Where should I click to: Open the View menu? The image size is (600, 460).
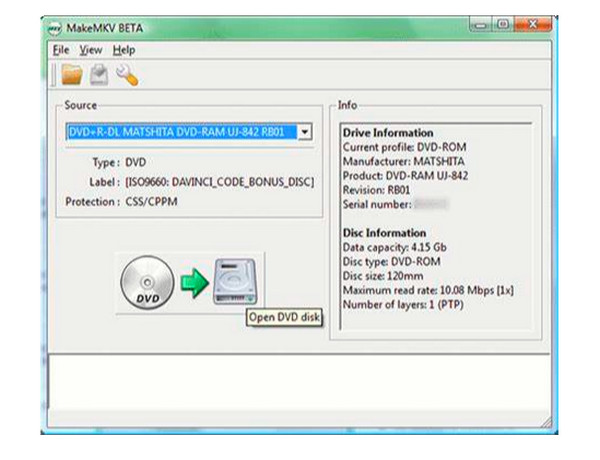(91, 50)
